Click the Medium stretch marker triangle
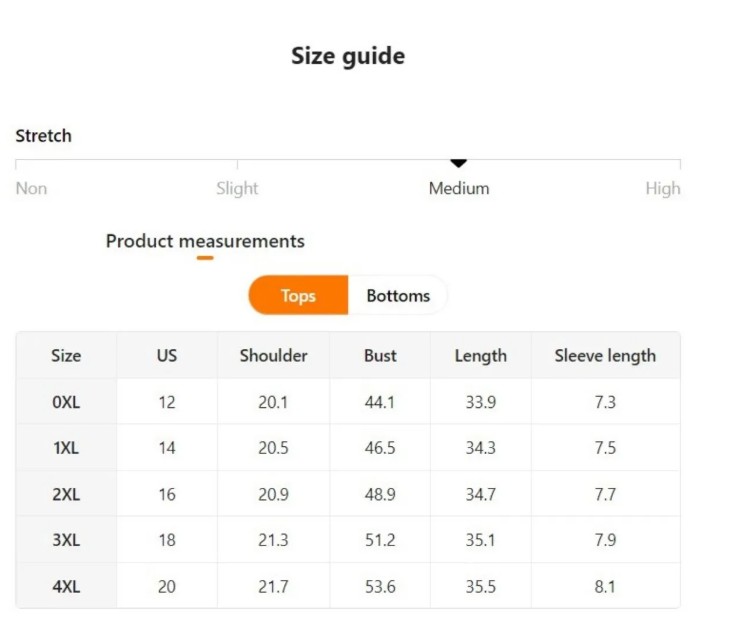Image resolution: width=741 pixels, height=628 pixels. coord(458,163)
